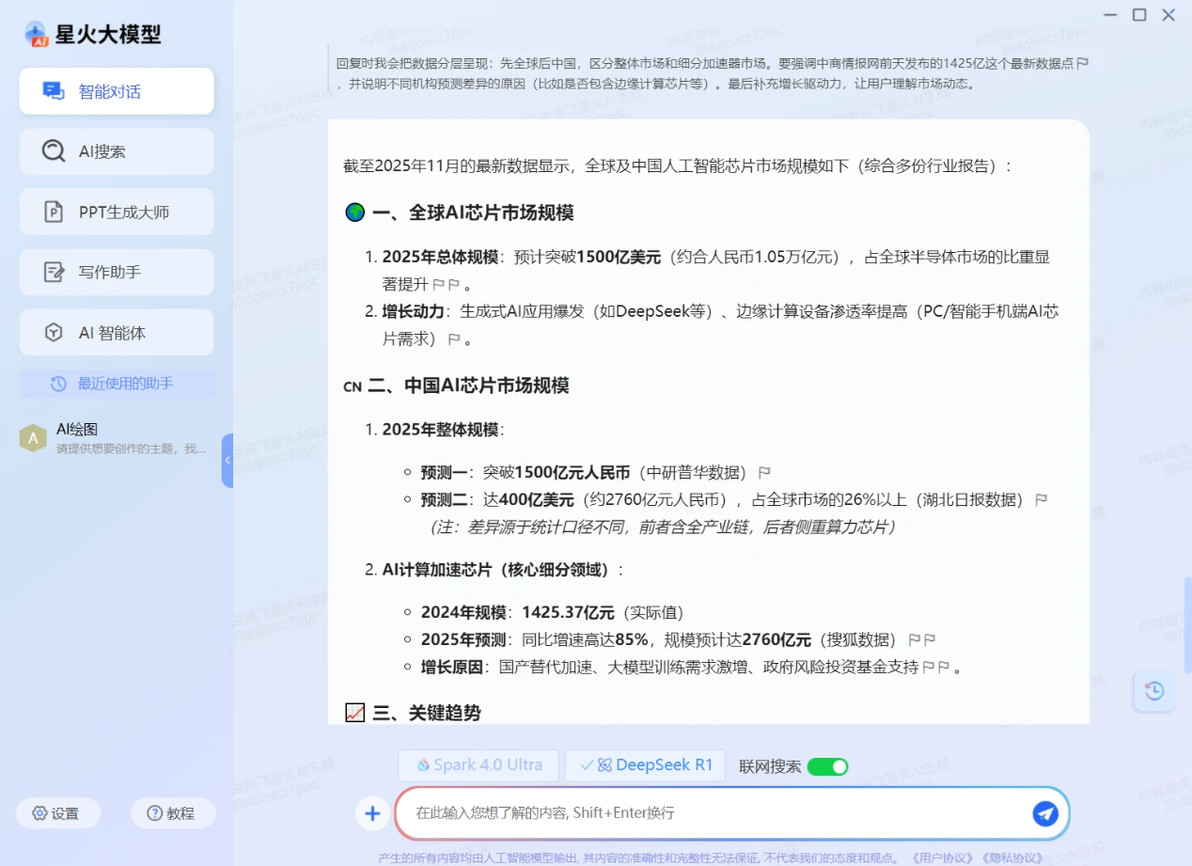Screen dimensions: 1192x866
Task: Click the second citation flag after 政府风险投资基金支持
Action: tap(943, 668)
